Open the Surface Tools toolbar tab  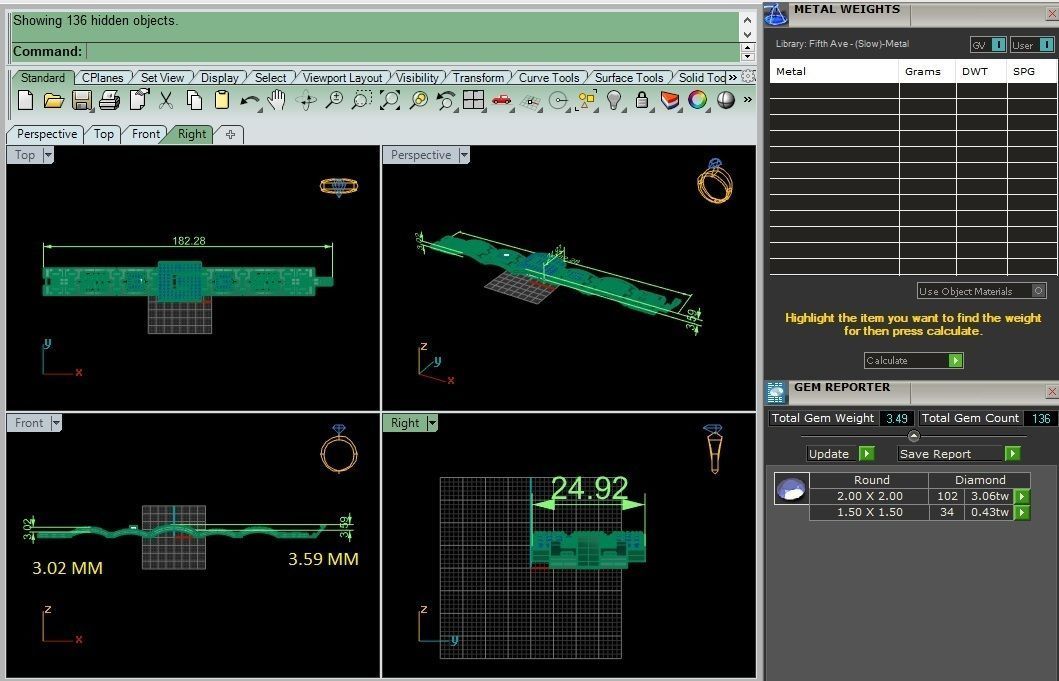pyautogui.click(x=629, y=78)
